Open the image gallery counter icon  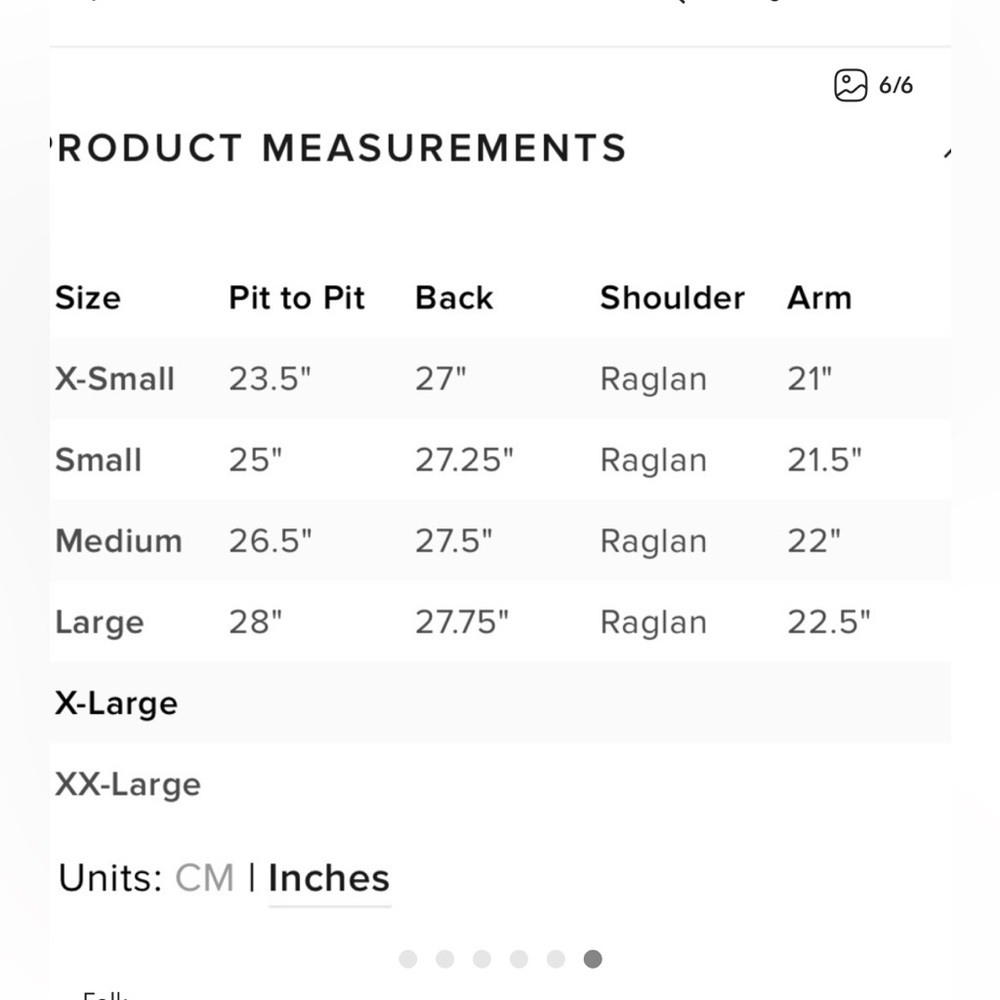click(850, 85)
